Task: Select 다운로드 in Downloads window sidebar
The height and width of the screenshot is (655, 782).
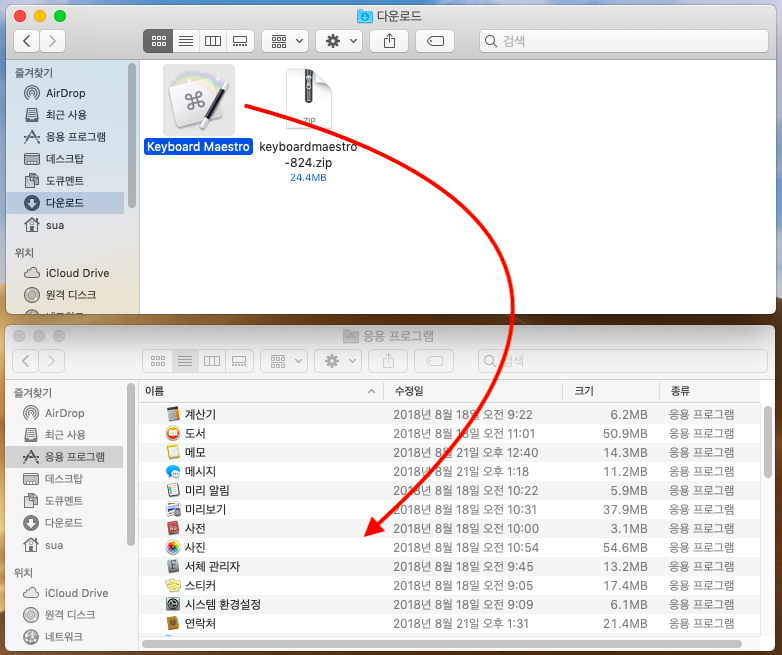Action: [65, 203]
